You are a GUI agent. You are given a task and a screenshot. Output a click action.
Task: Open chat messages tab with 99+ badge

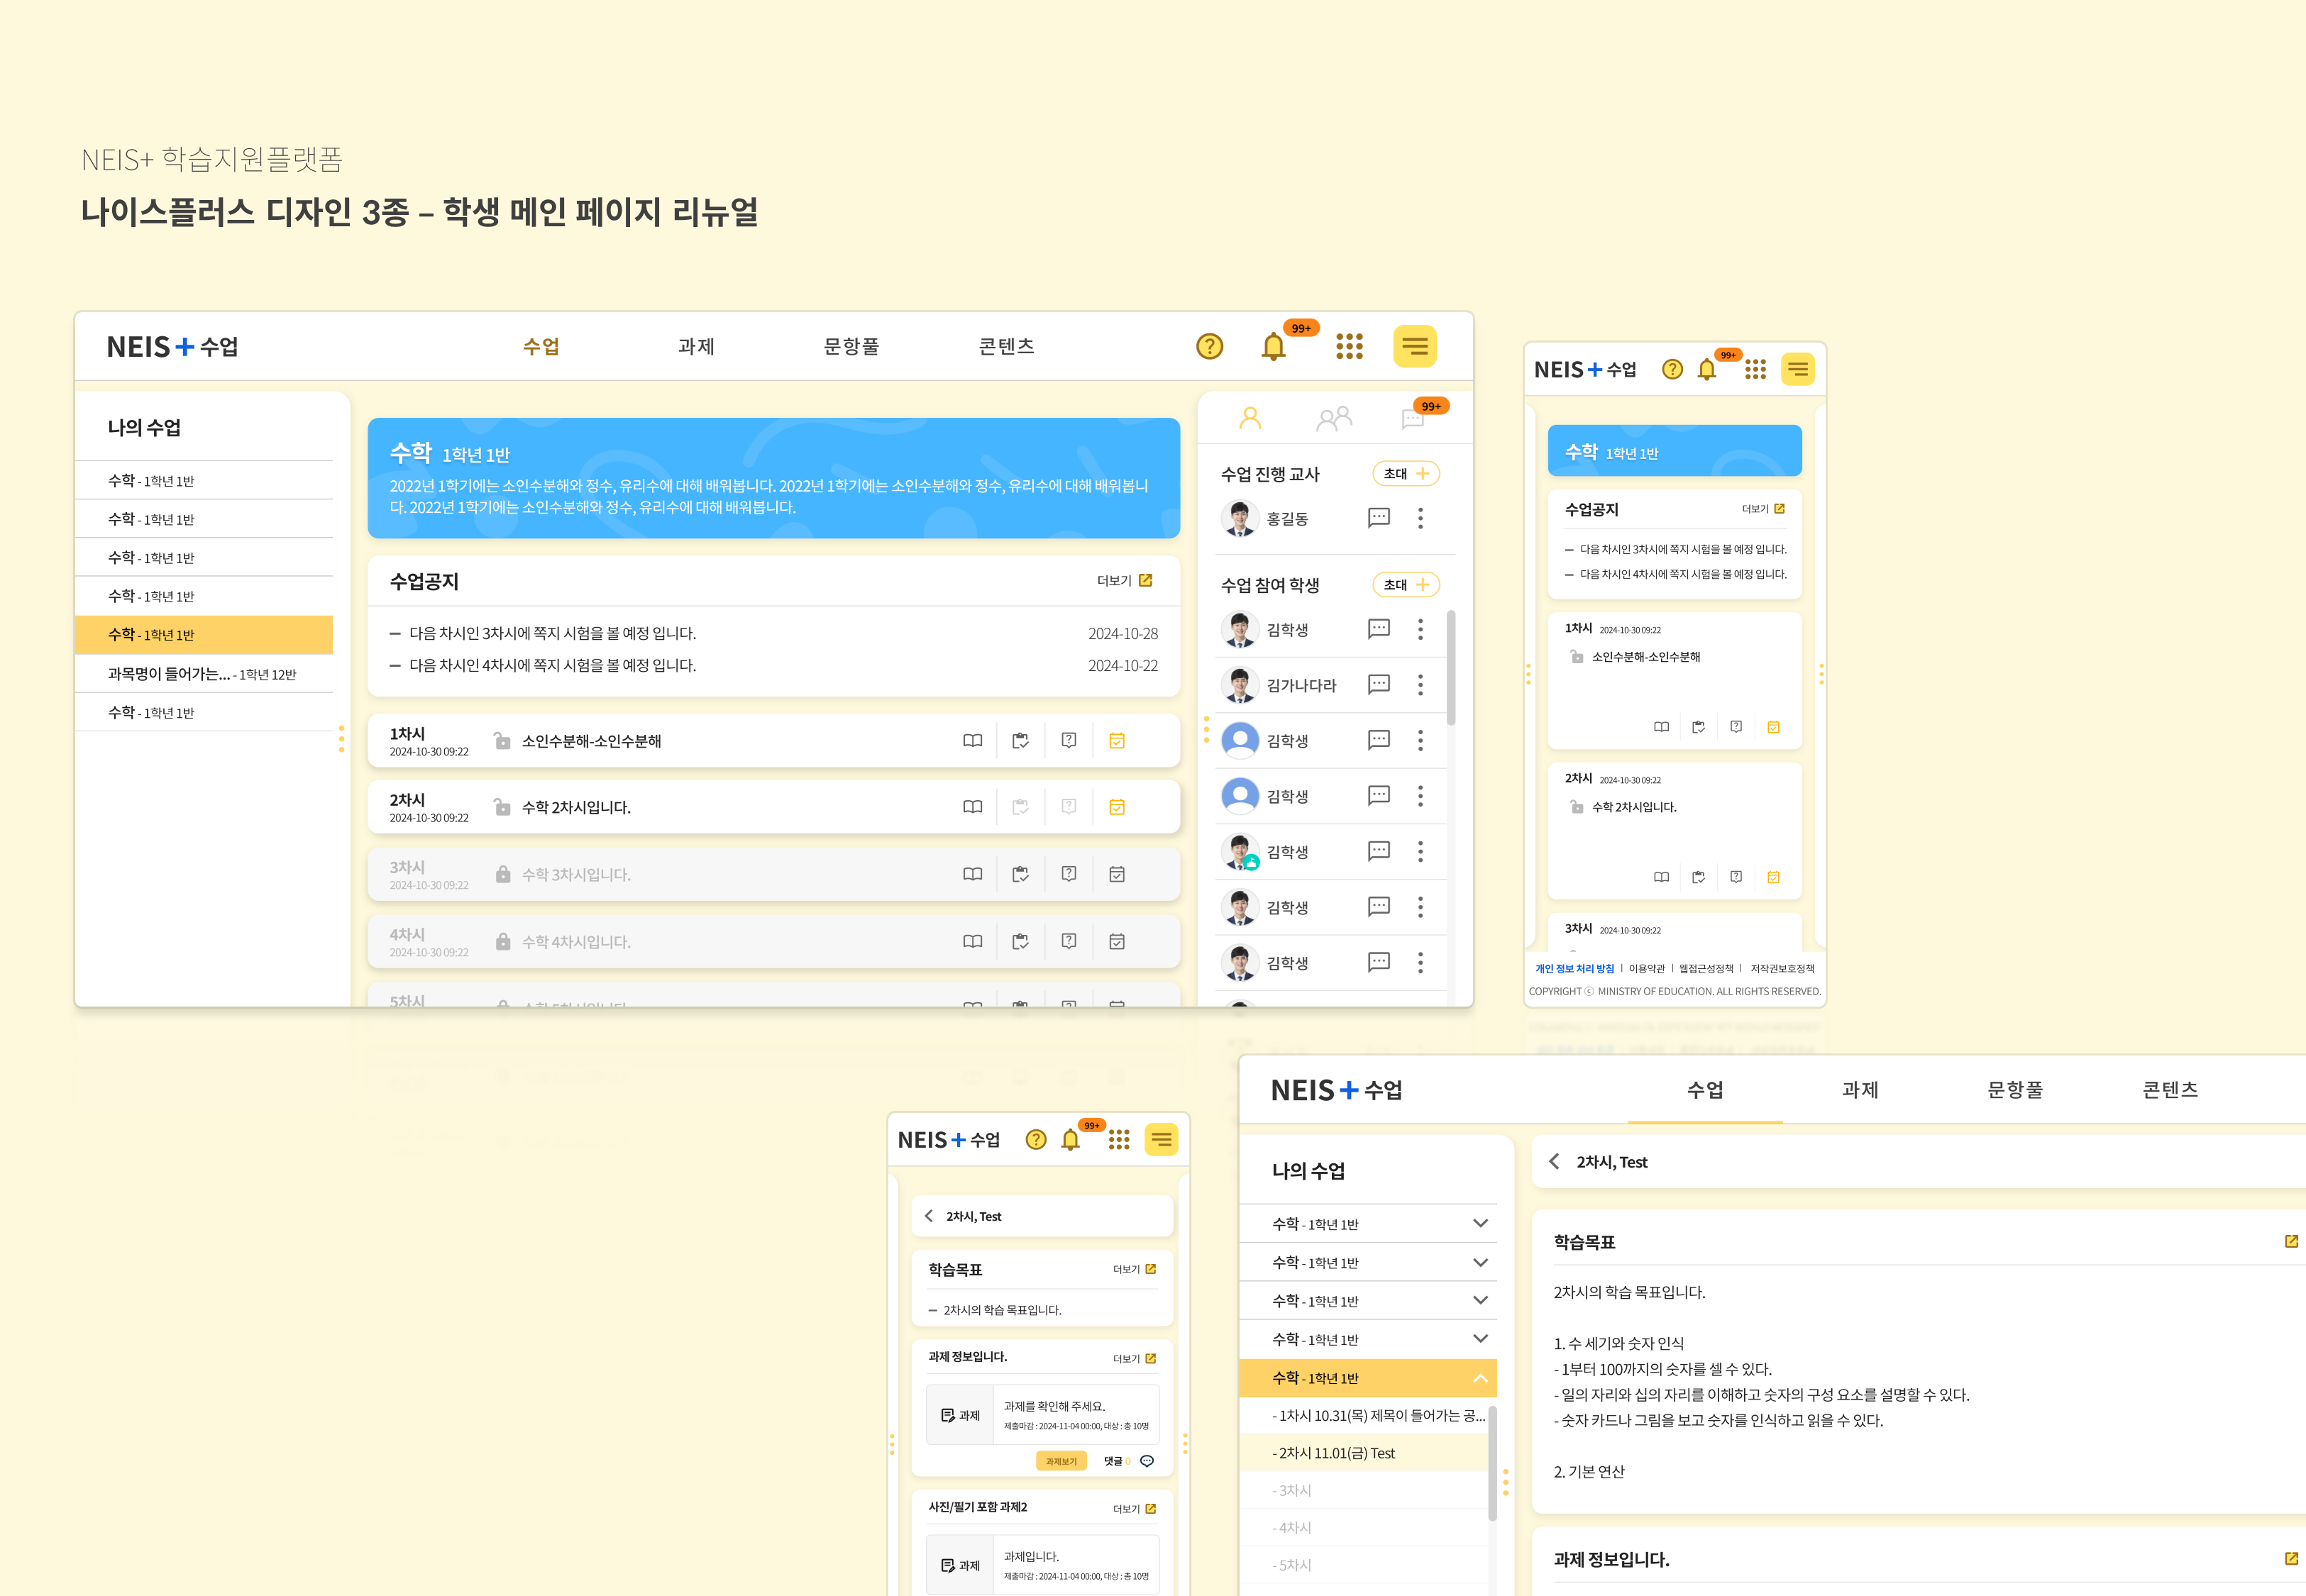[x=1413, y=418]
